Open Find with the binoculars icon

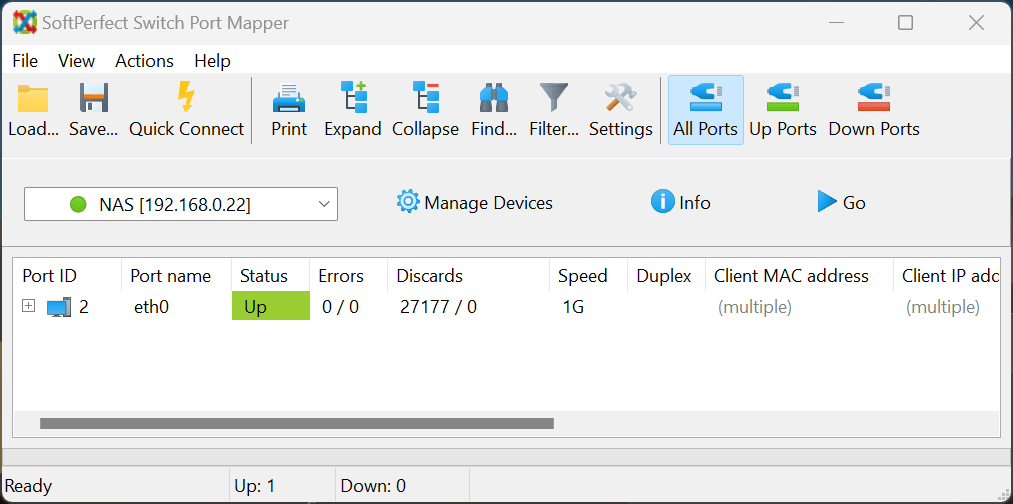pyautogui.click(x=494, y=99)
